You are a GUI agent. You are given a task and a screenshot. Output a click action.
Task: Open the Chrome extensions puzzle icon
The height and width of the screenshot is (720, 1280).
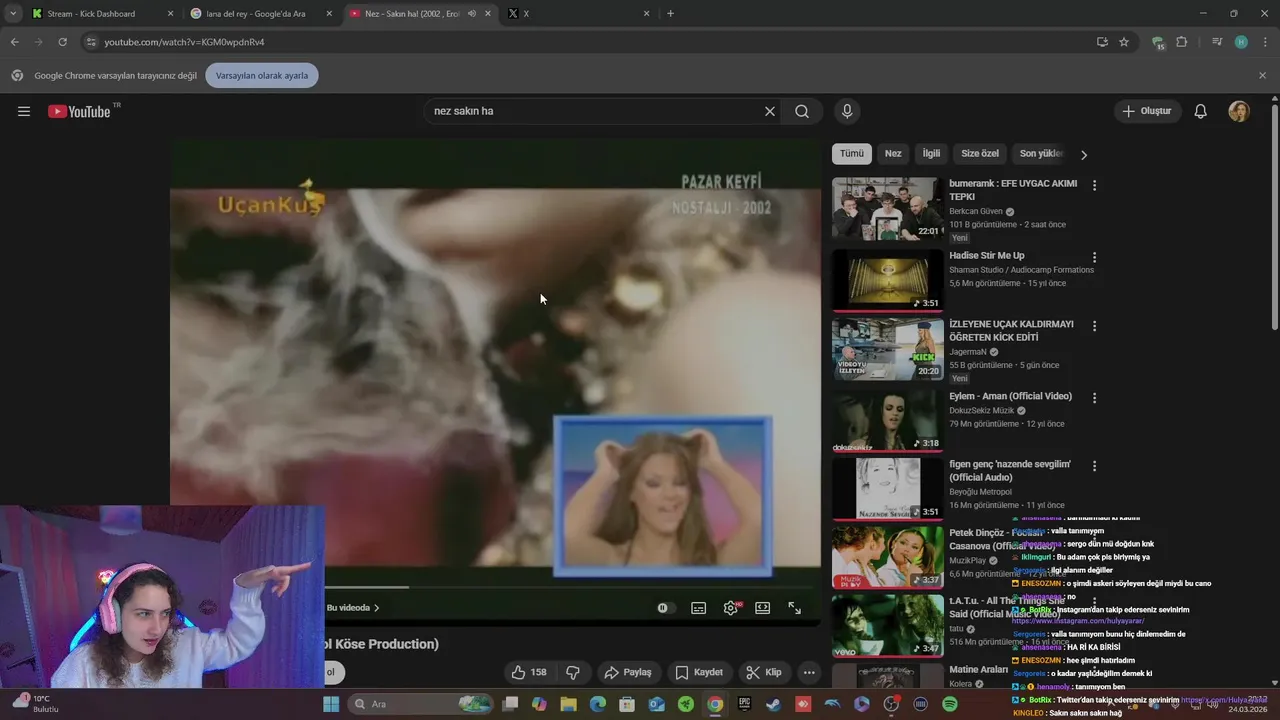click(x=1182, y=42)
